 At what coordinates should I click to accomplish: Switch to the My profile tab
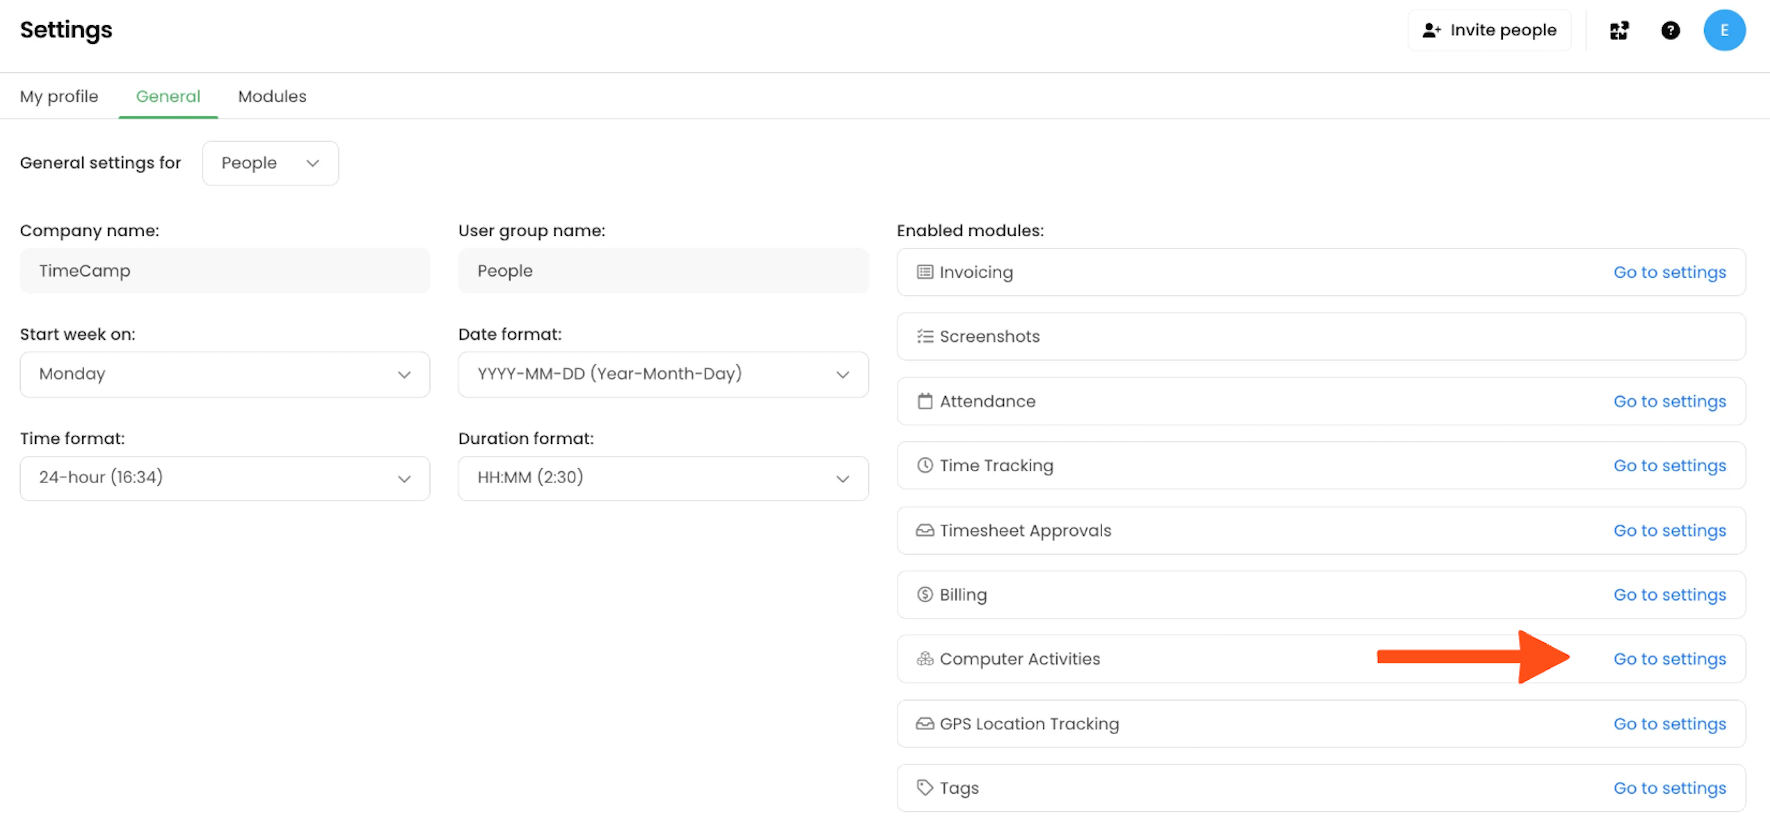[59, 97]
